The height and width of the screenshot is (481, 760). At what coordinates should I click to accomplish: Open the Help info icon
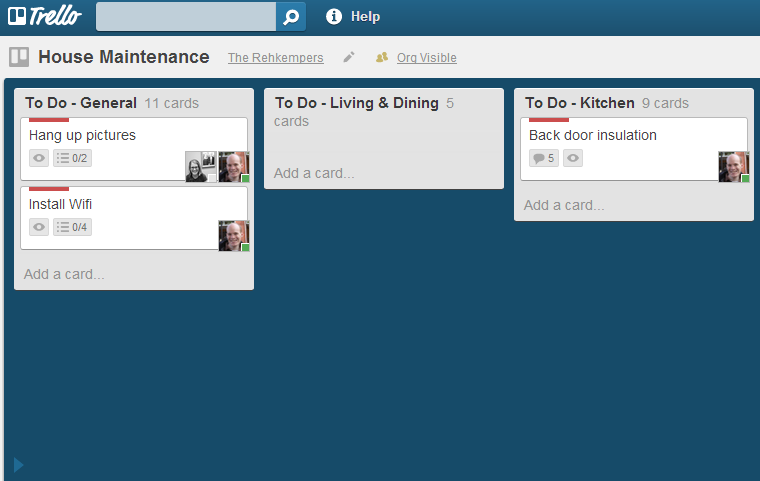click(333, 16)
